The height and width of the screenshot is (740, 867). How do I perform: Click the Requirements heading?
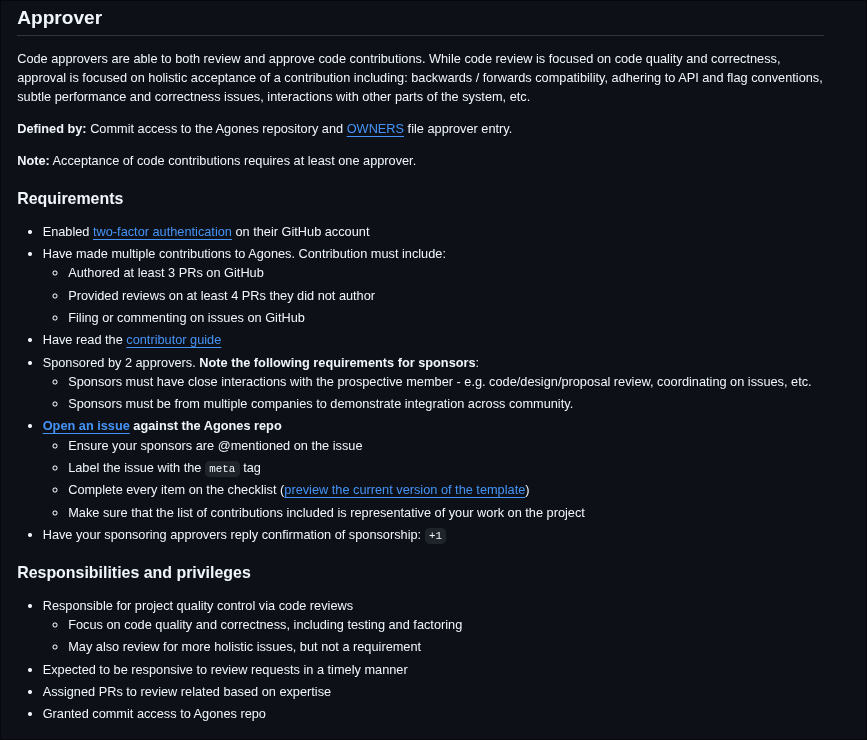coord(70,199)
